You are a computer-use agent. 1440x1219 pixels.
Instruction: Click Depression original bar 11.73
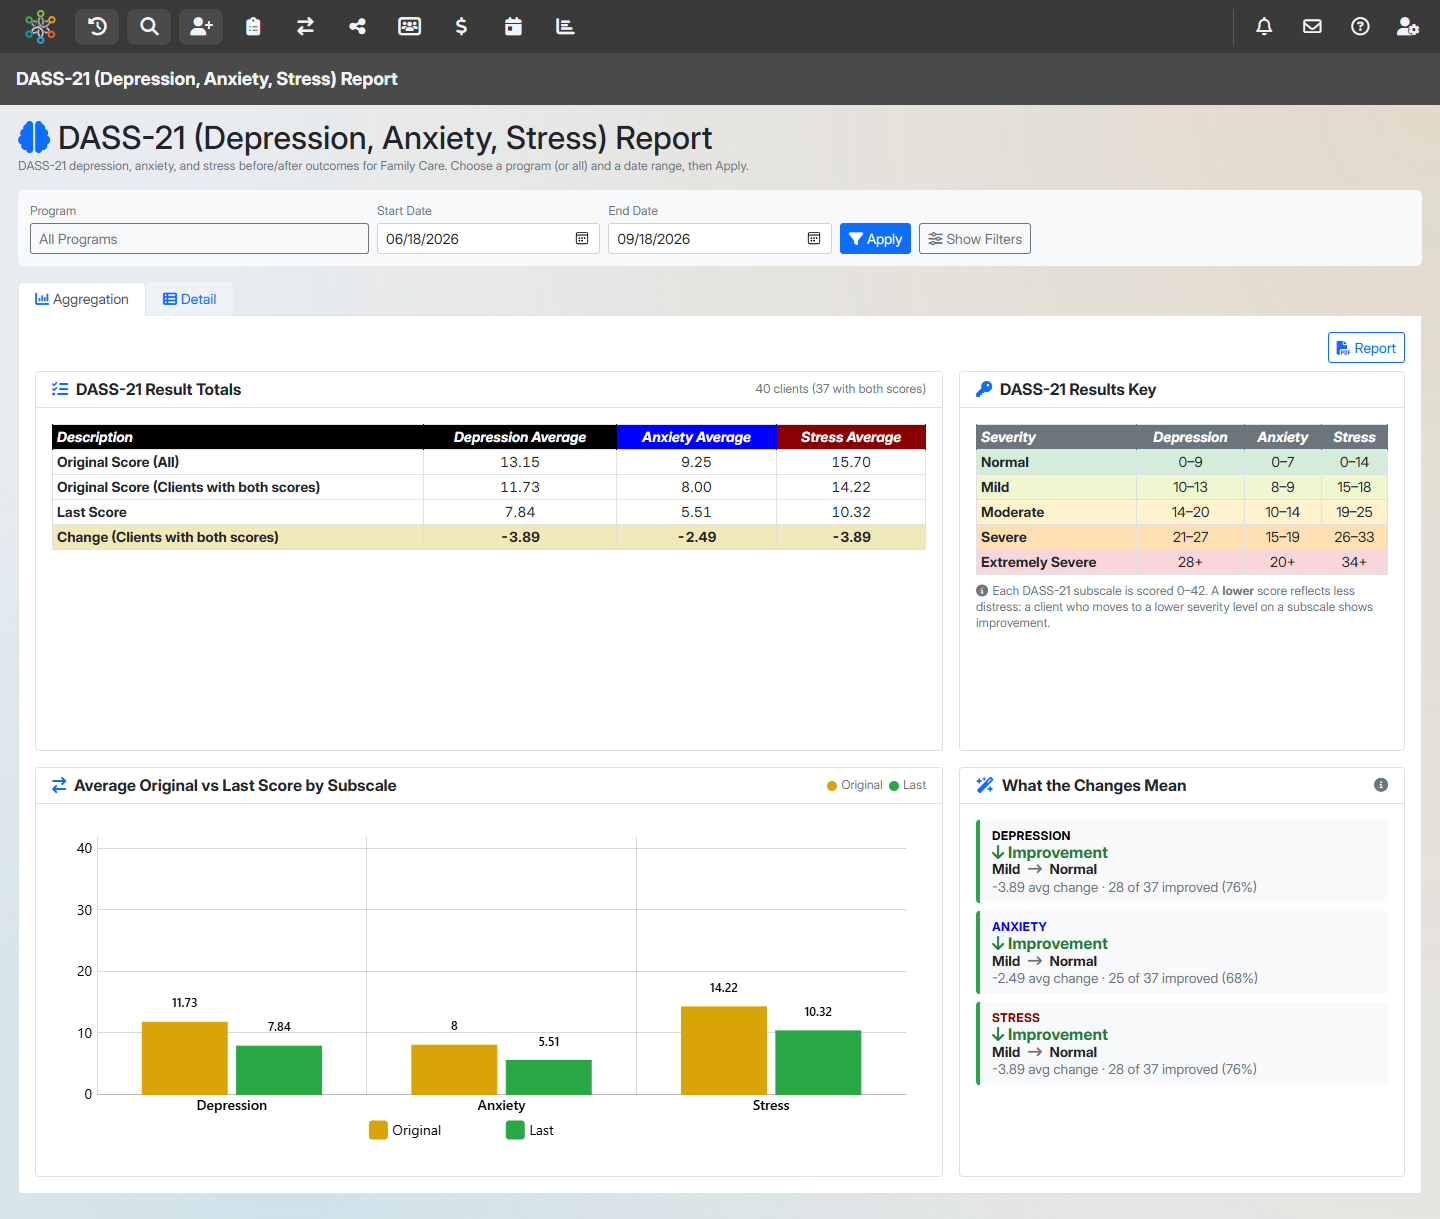click(185, 1058)
